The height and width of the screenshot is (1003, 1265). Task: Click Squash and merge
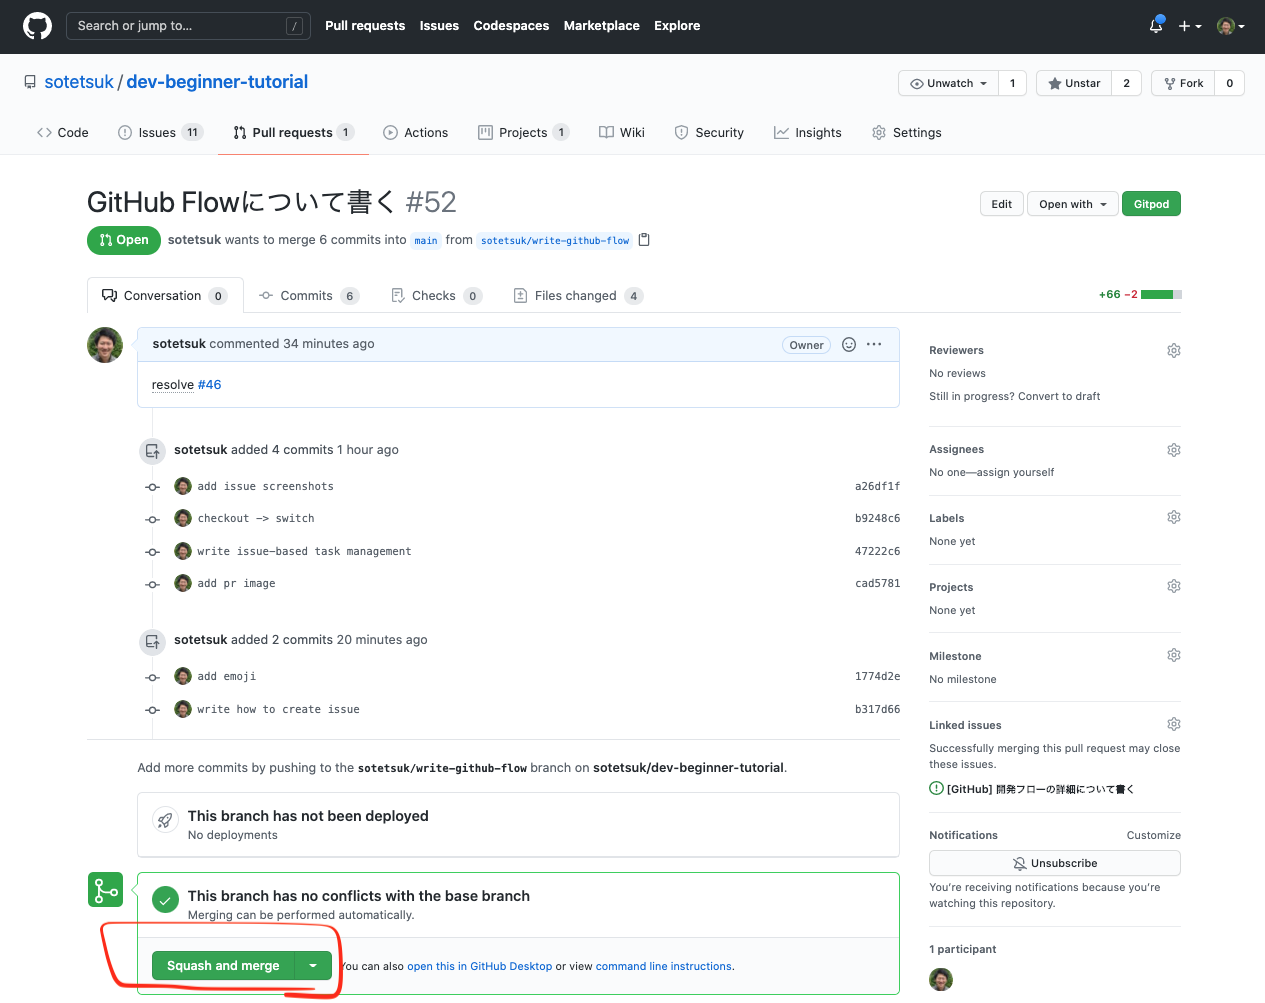tap(223, 966)
